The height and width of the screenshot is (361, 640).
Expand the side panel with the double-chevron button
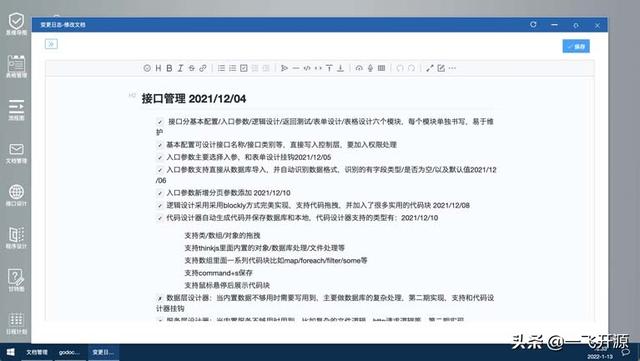pyautogui.click(x=51, y=44)
